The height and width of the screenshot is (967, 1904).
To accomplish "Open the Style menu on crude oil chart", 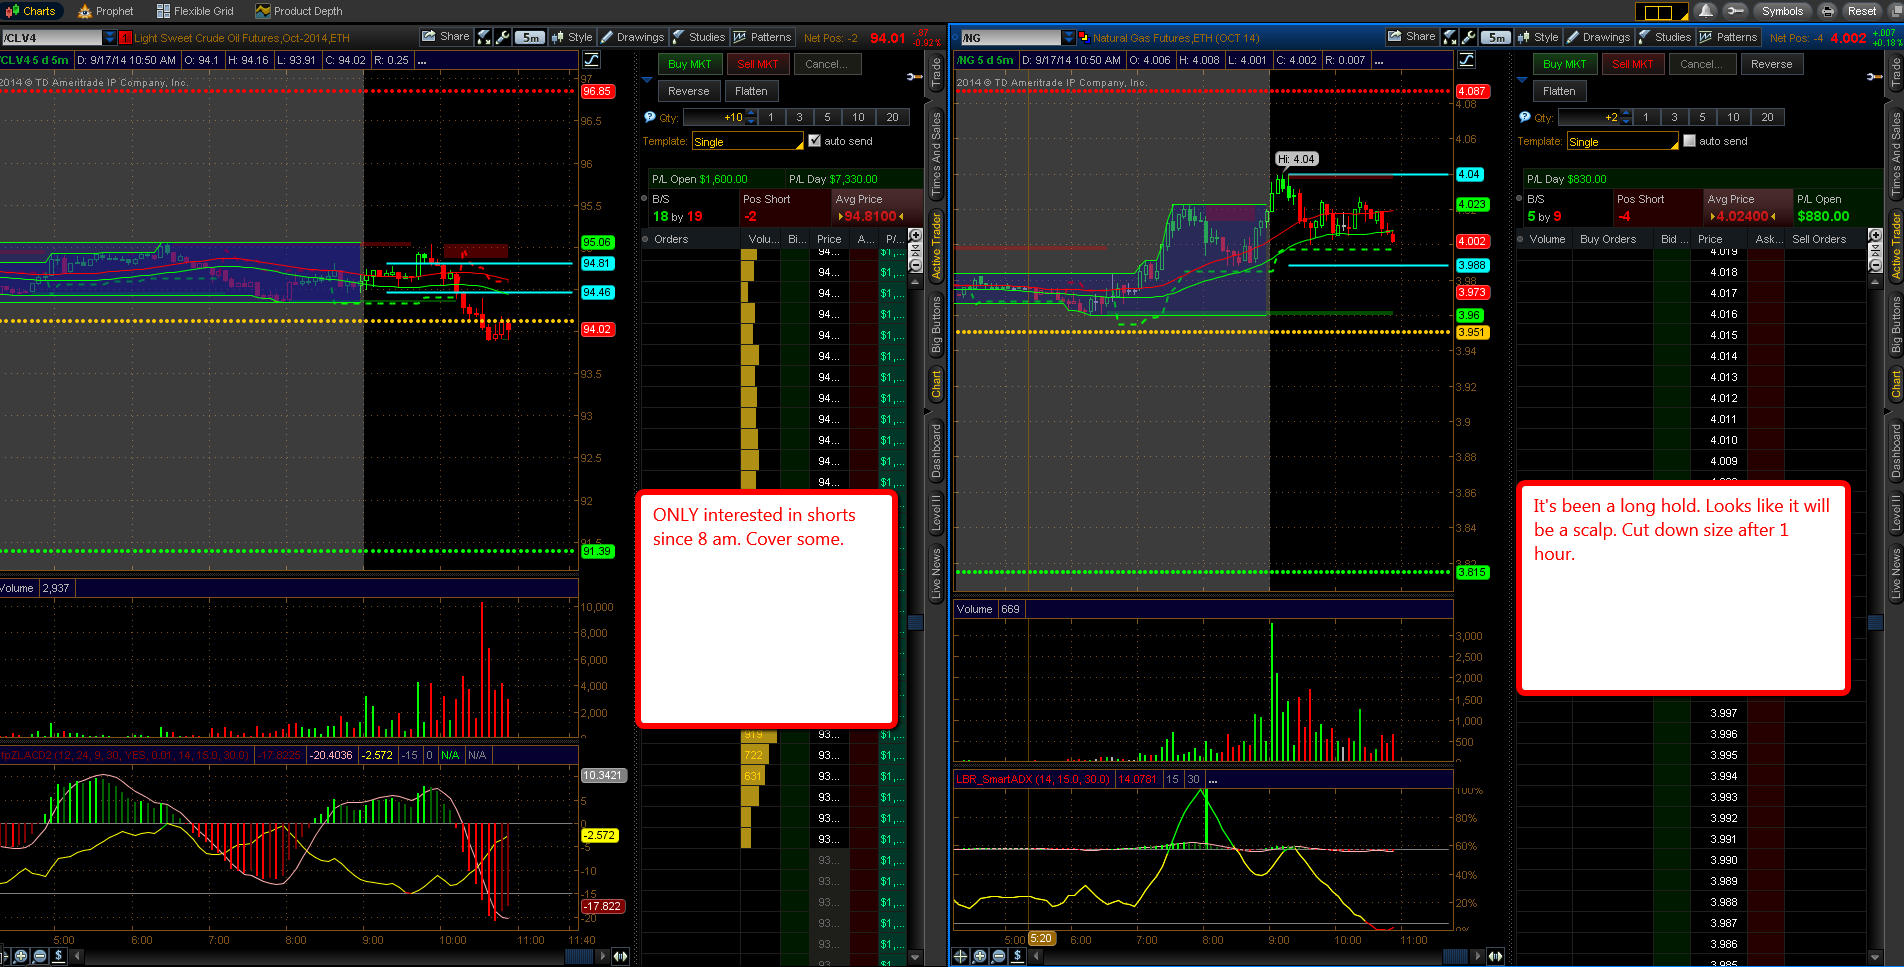I will point(572,37).
